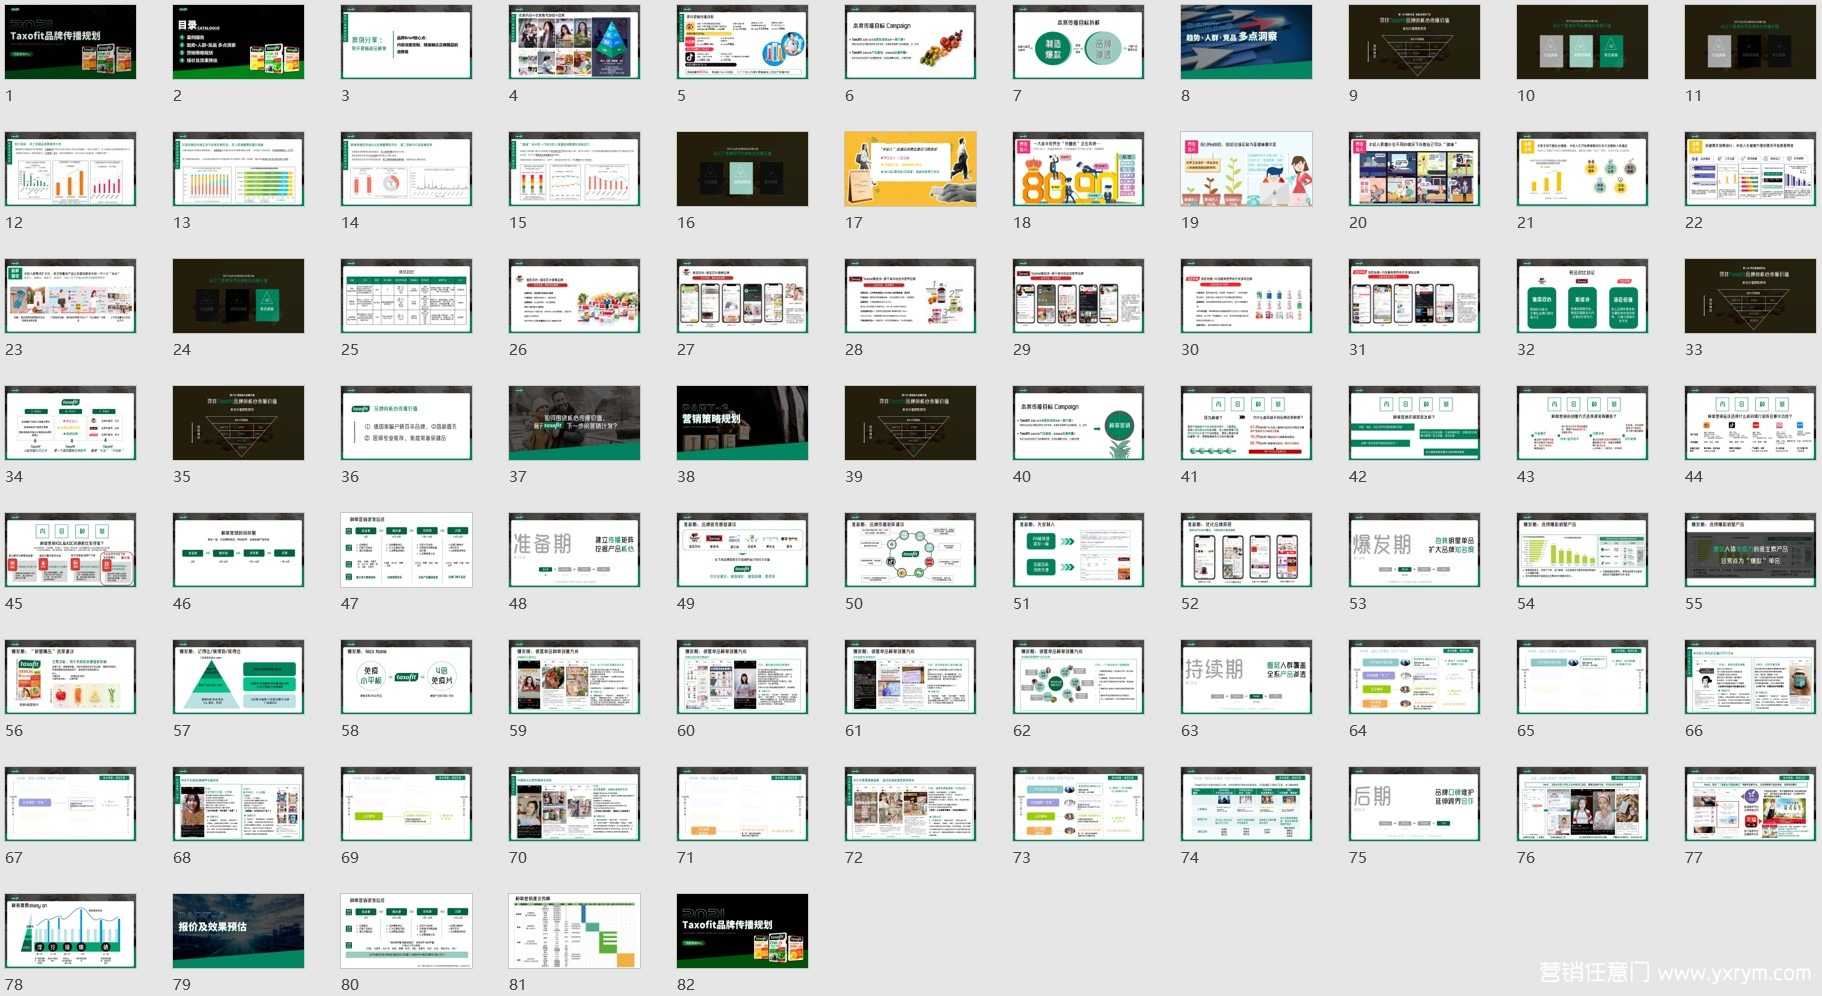Screen dimensions: 1822x996
Task: Select dark slide 9 with inverted triangle
Action: [1414, 42]
